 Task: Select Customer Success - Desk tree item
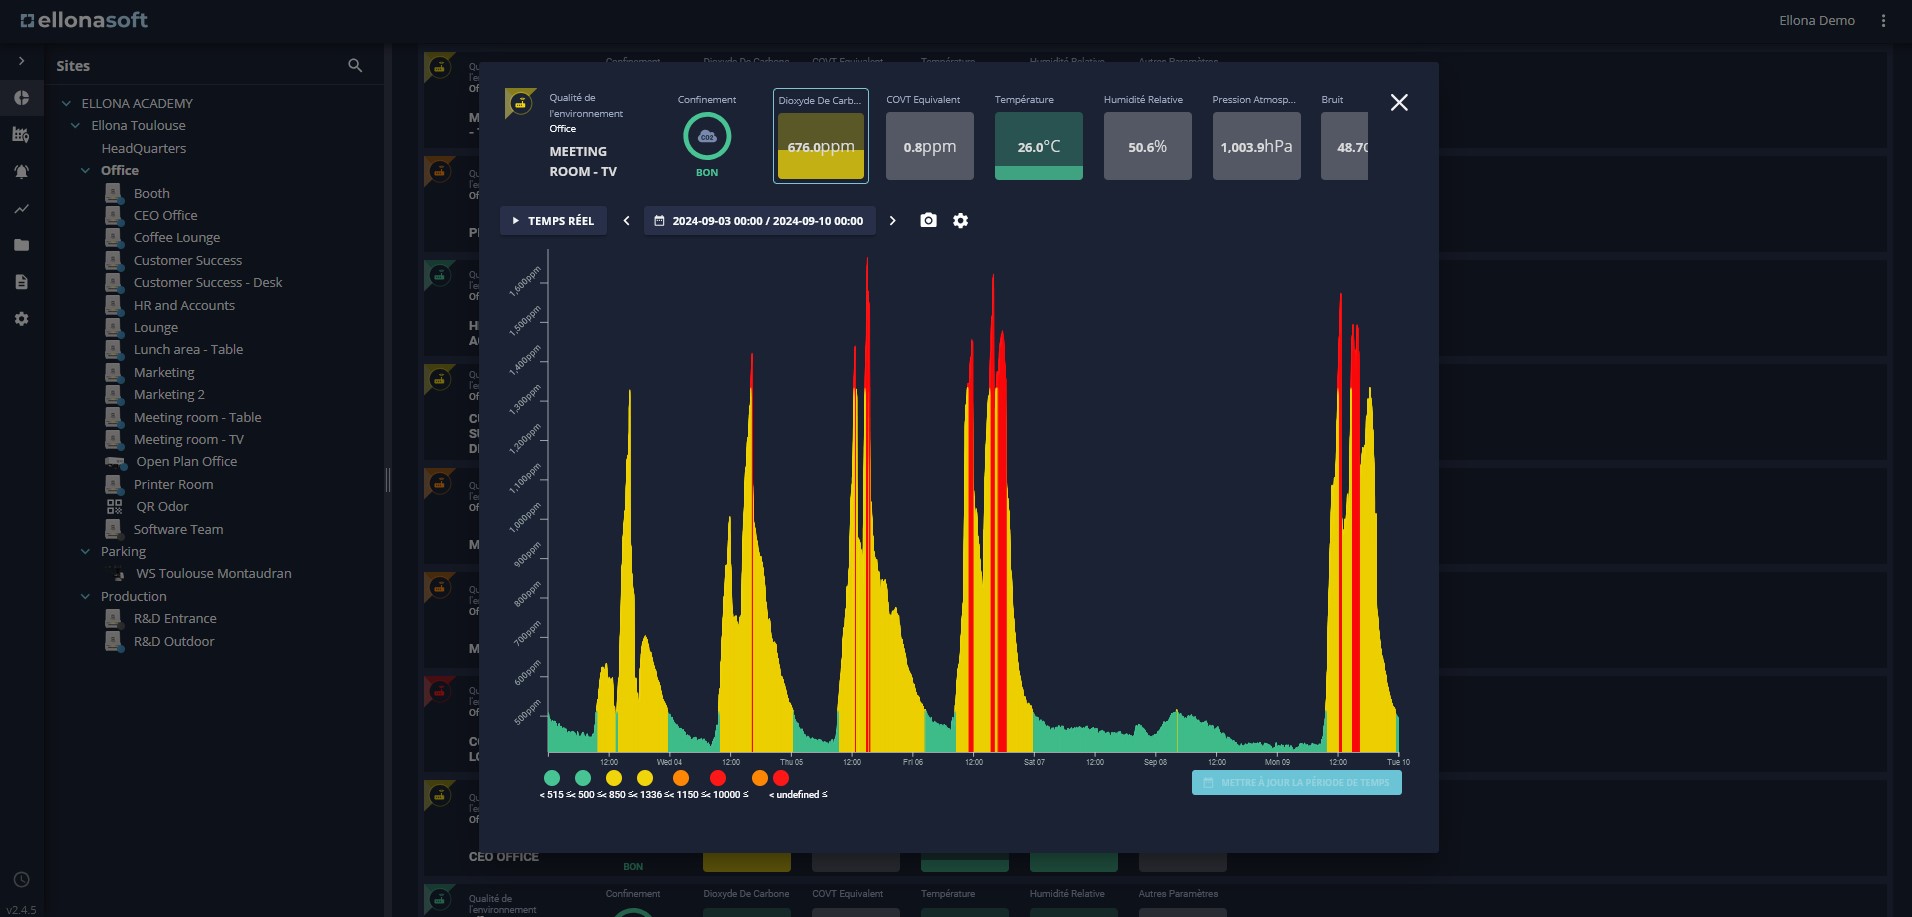208,282
